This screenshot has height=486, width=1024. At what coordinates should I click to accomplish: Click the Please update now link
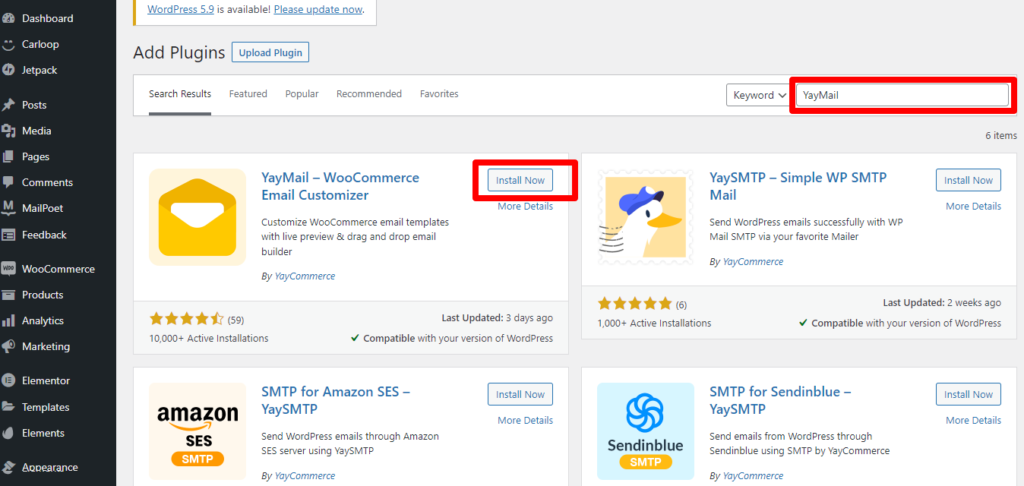[317, 10]
